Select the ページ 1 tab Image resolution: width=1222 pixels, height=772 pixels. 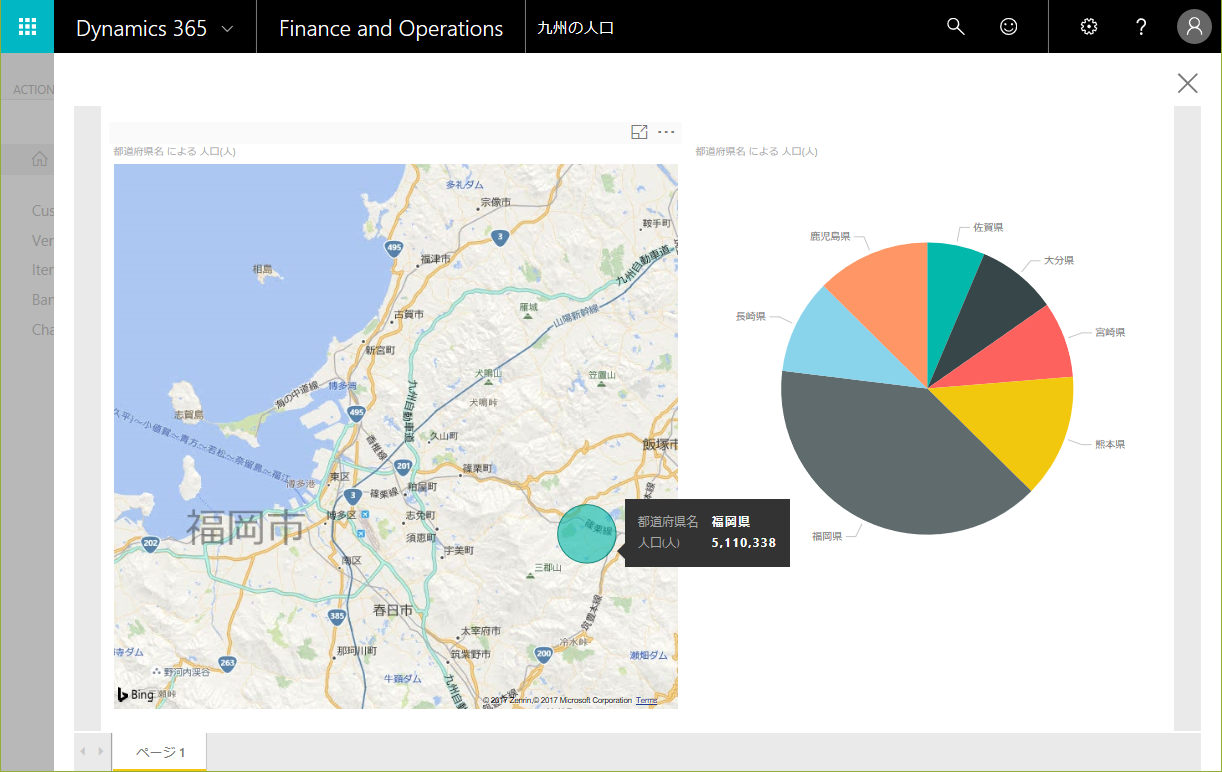click(160, 752)
